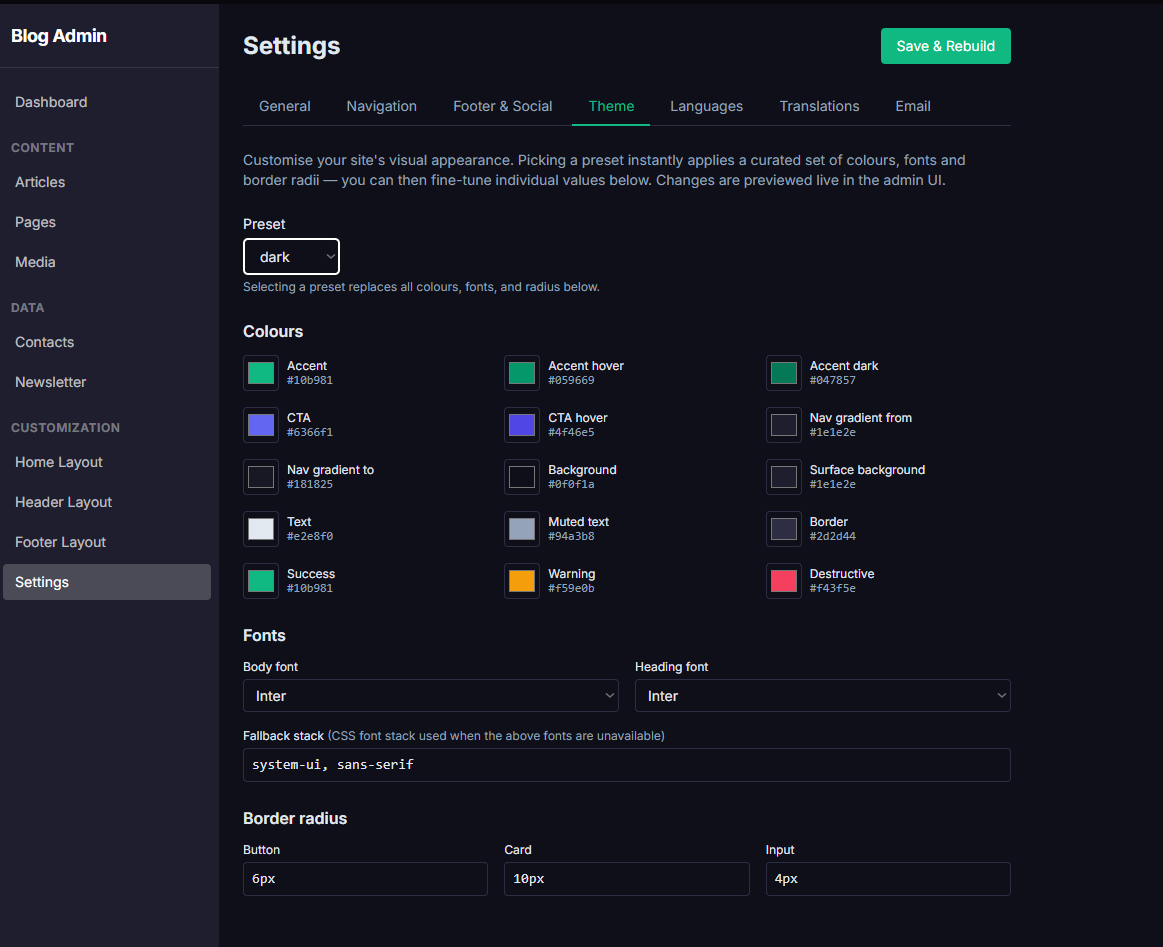Open the Body font dropdown
This screenshot has height=947, width=1163.
click(x=431, y=696)
